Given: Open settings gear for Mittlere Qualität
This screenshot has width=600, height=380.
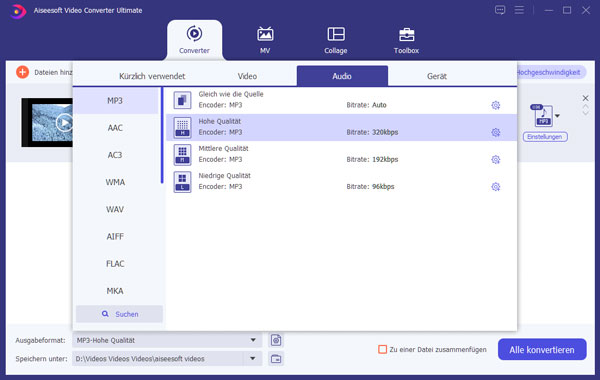Looking at the screenshot, I should pos(496,160).
